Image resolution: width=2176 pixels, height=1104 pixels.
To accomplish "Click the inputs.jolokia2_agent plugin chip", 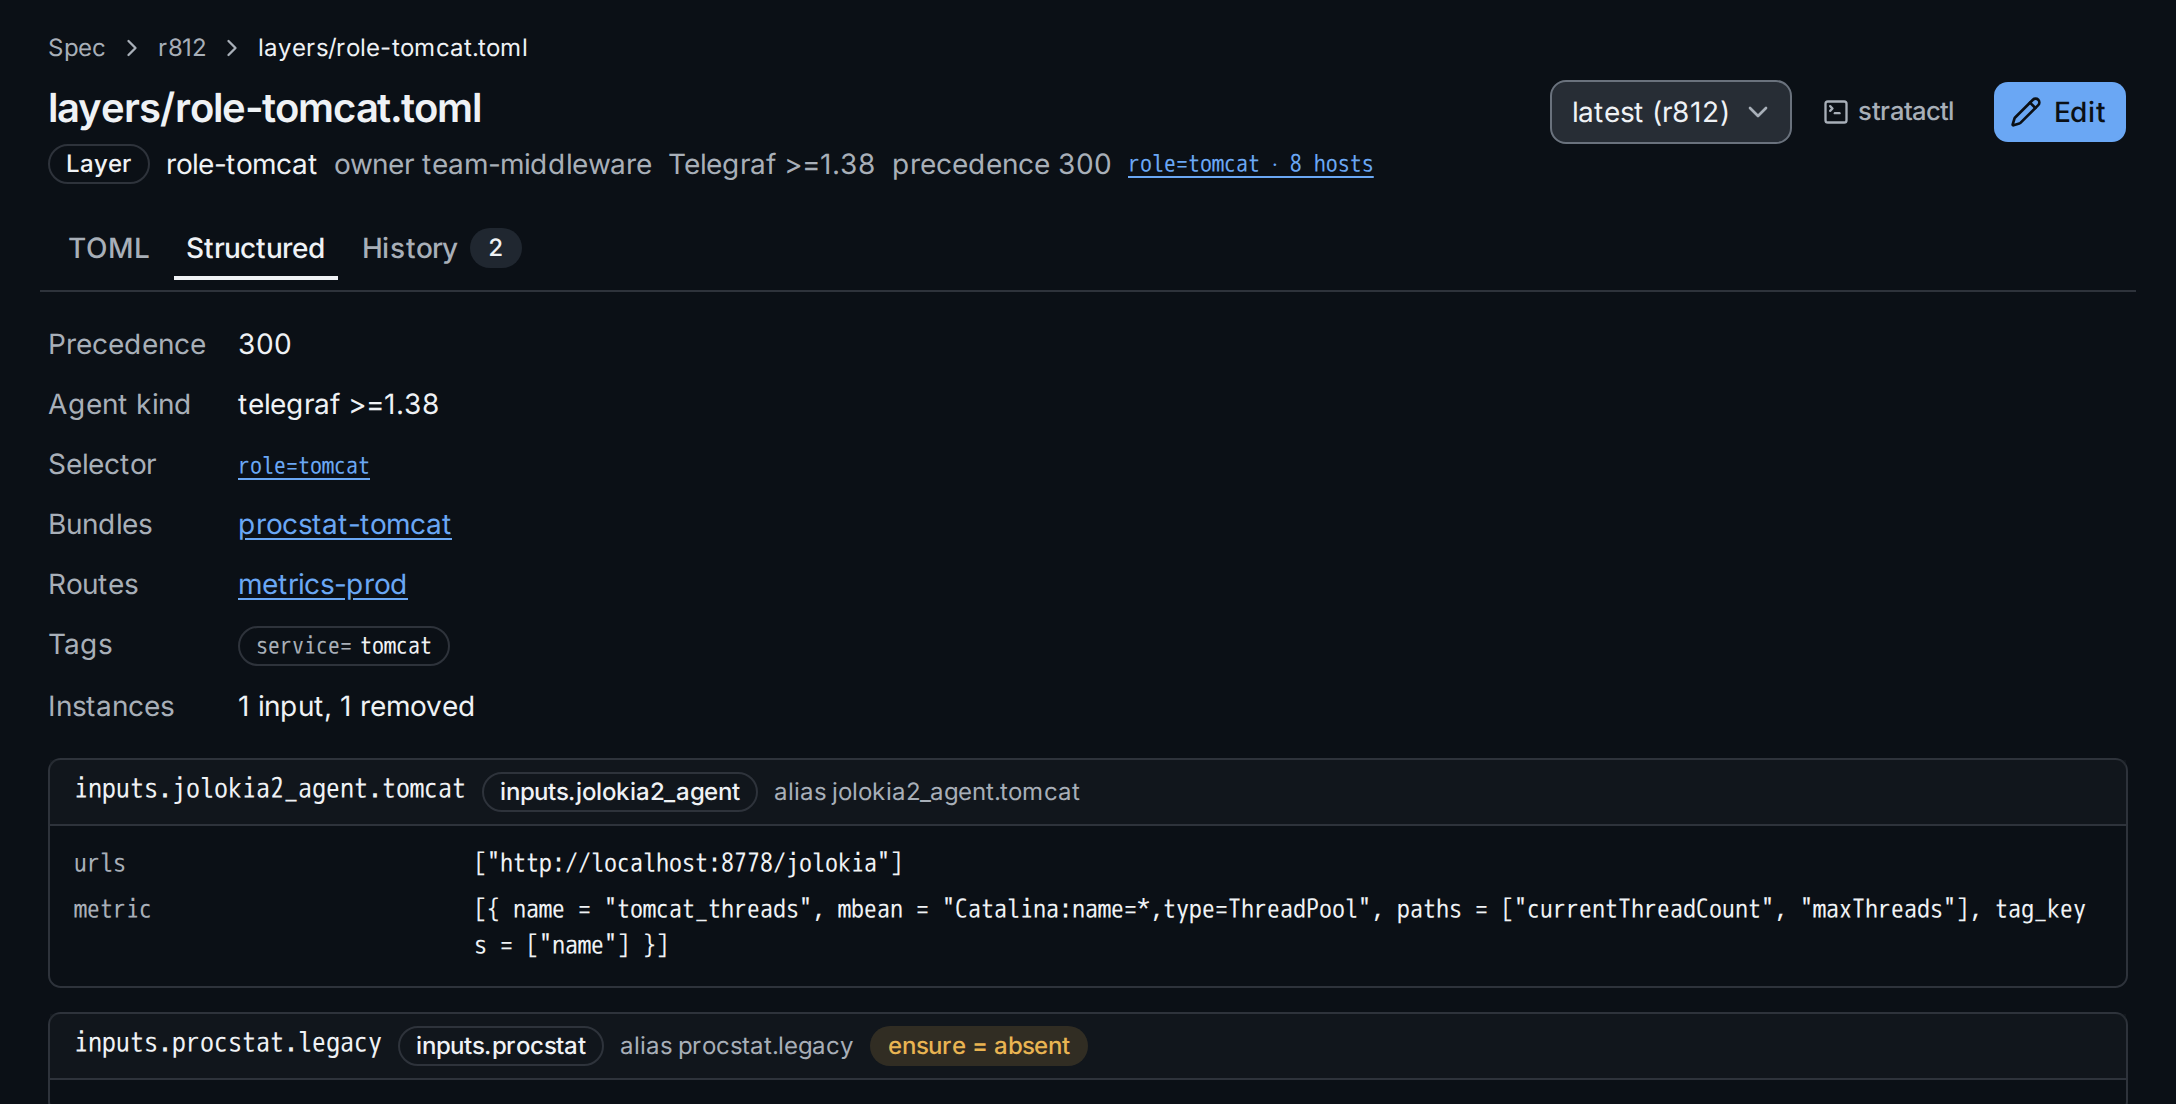I will (x=619, y=792).
